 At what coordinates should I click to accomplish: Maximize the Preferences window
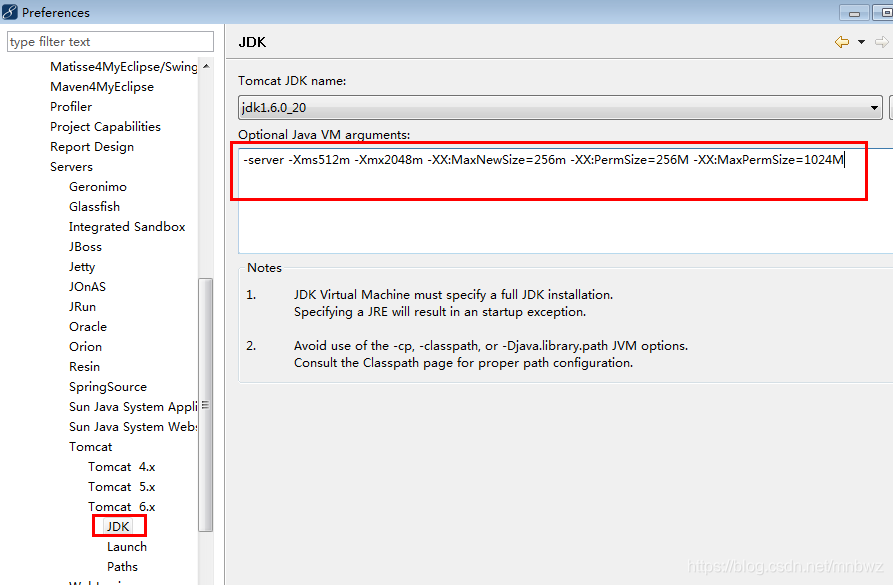[x=883, y=13]
